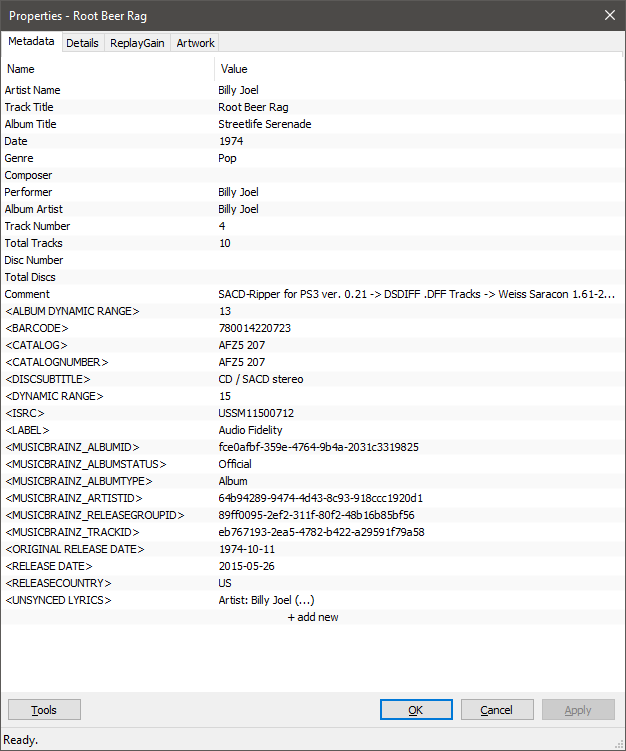
Task: Click the Name column header
Action: (21, 69)
